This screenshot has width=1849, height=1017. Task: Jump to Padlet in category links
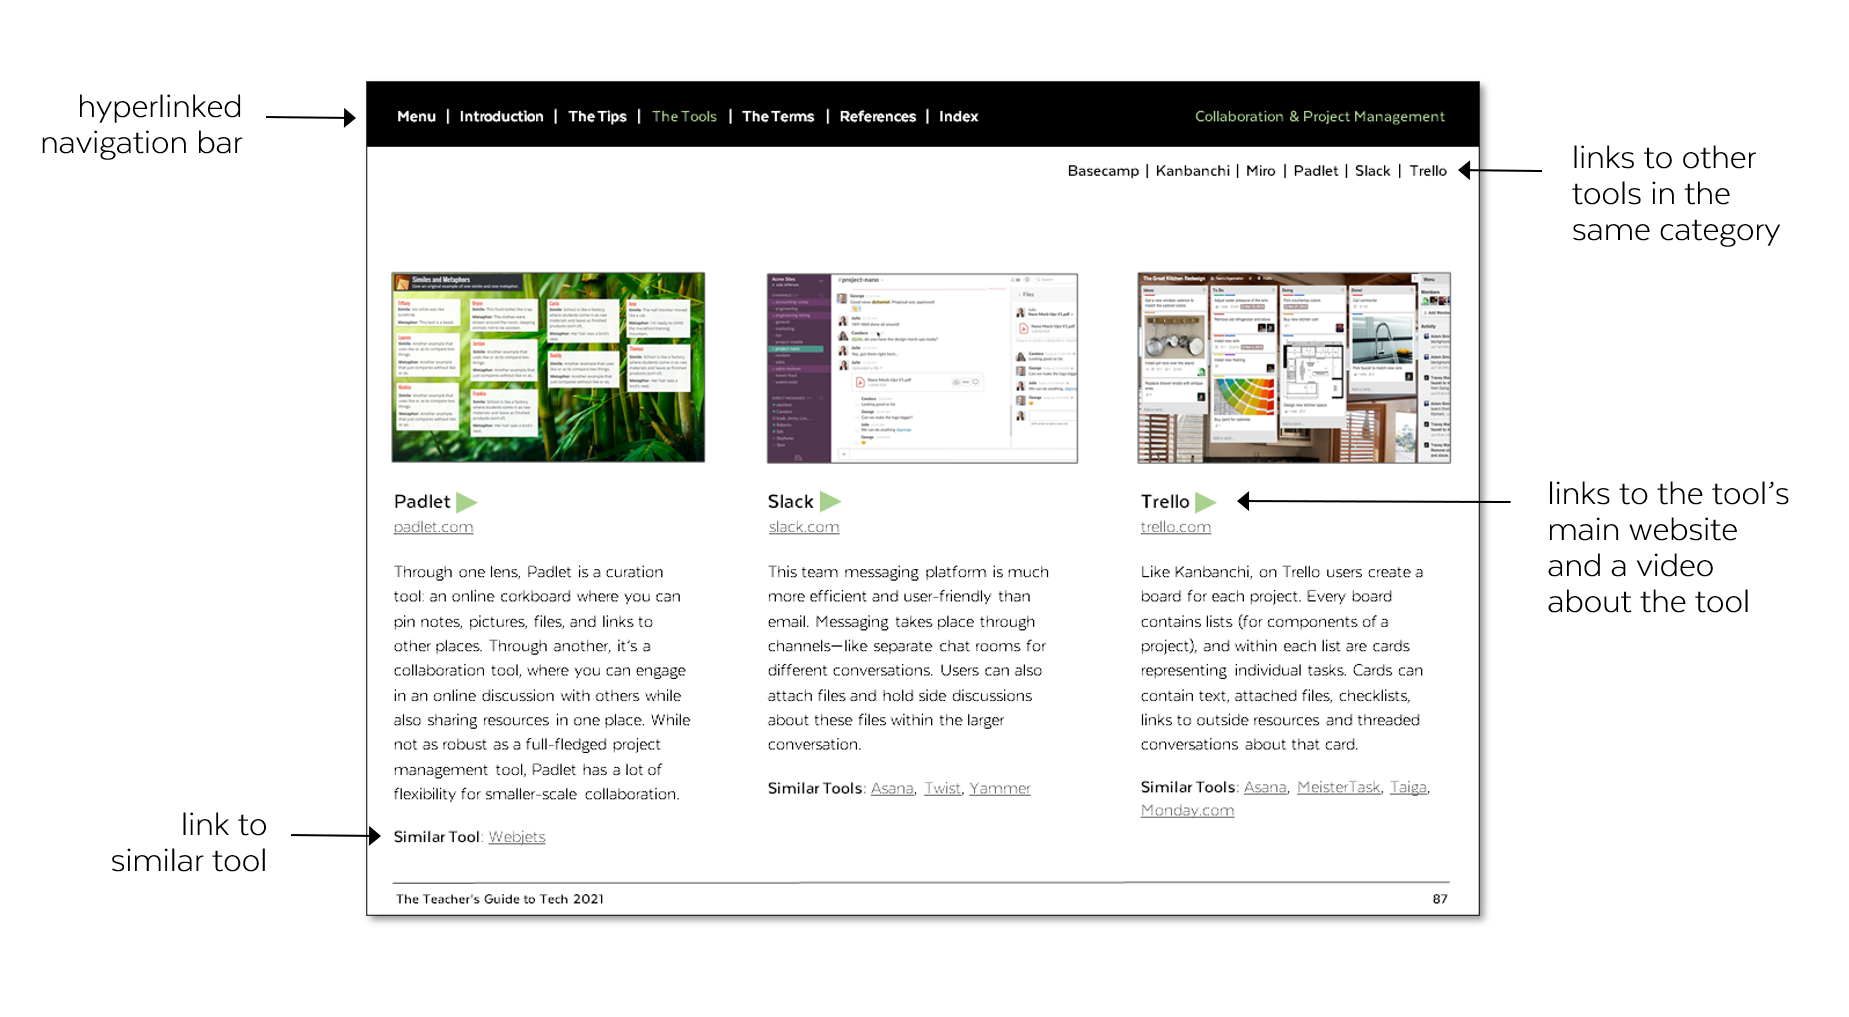[1315, 171]
